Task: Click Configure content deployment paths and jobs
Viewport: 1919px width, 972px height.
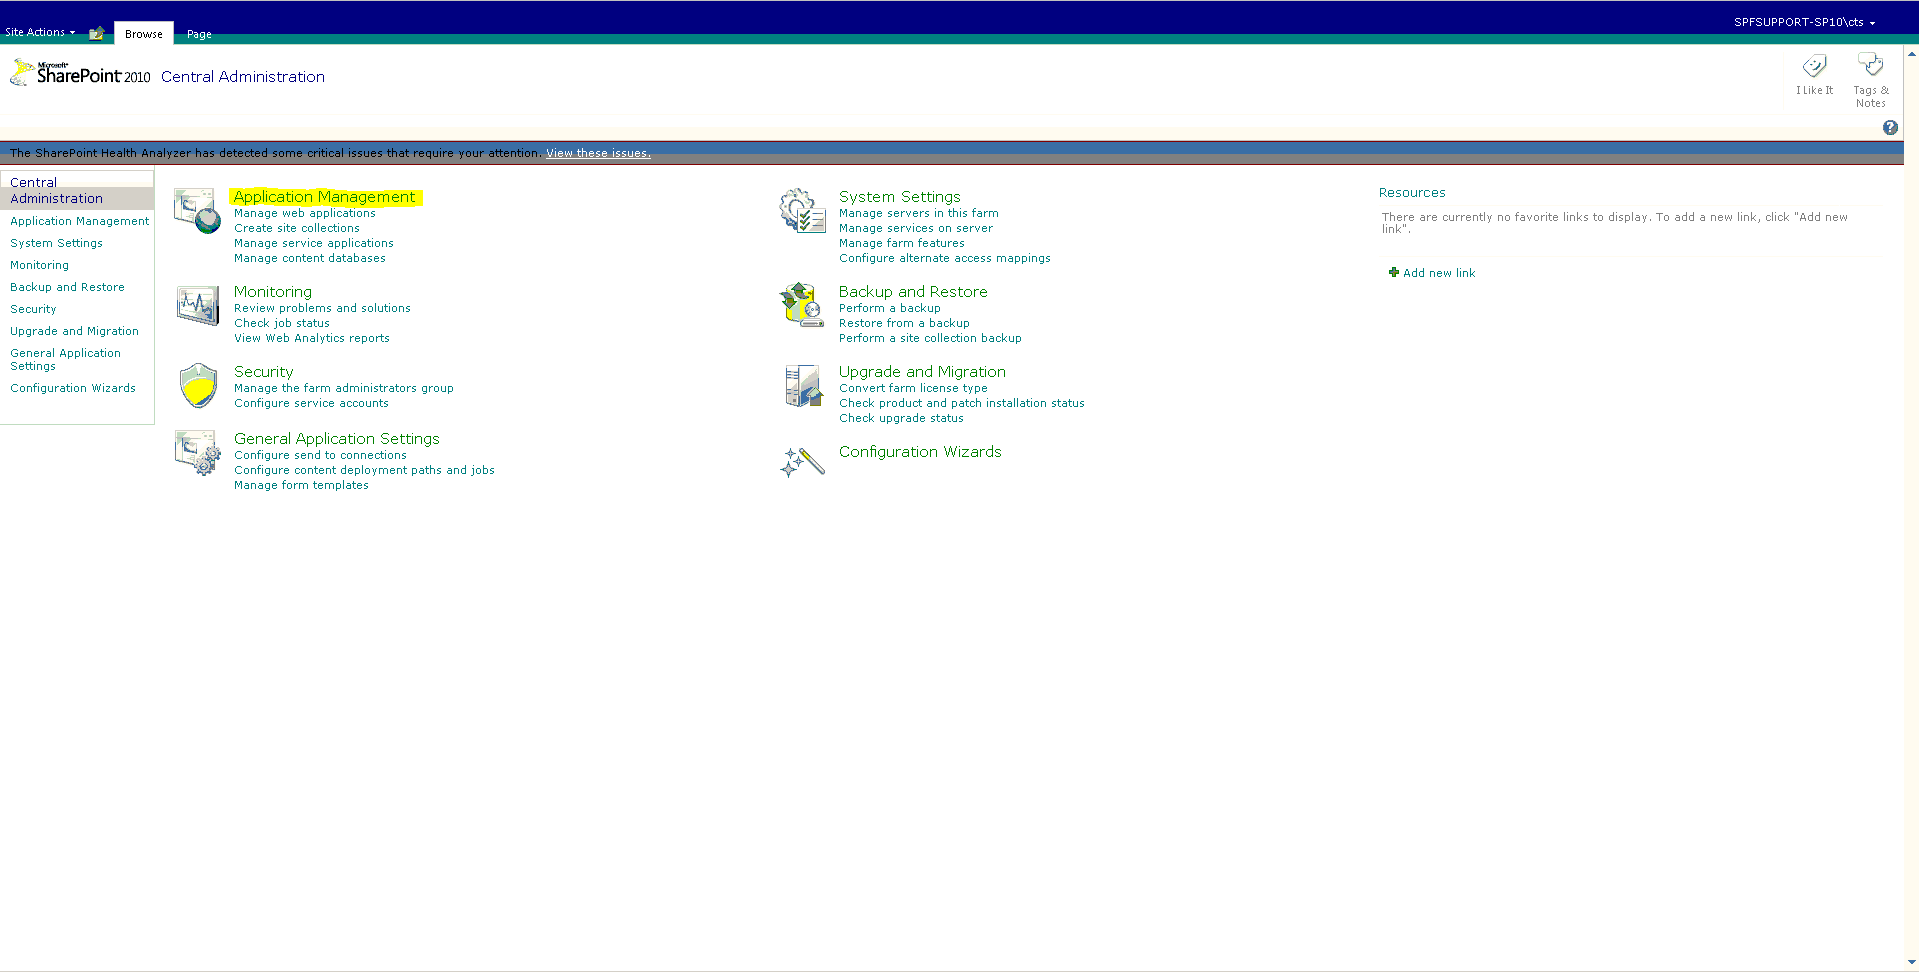Action: click(x=364, y=470)
